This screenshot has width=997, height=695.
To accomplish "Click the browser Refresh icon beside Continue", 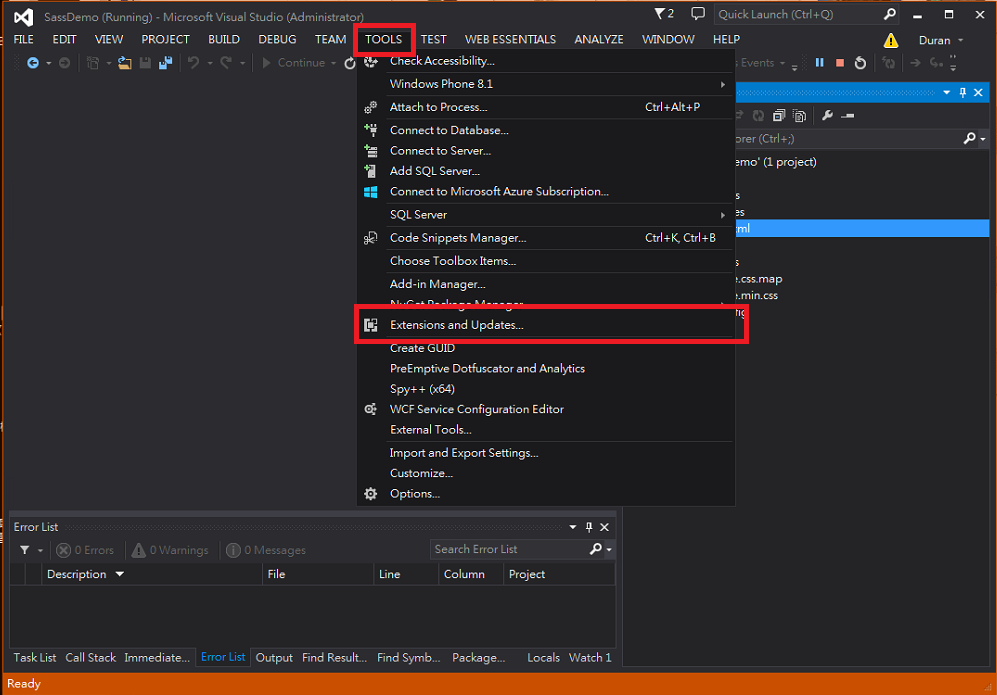I will pos(349,63).
